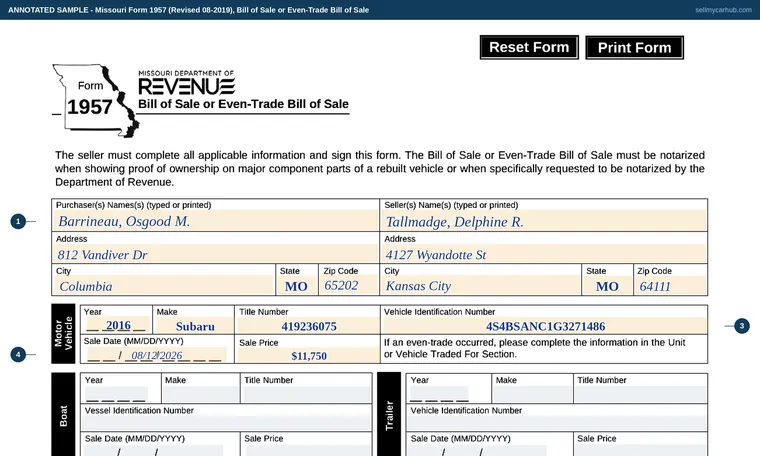
Task: Click the Trailer Make field
Action: pyautogui.click(x=532, y=394)
